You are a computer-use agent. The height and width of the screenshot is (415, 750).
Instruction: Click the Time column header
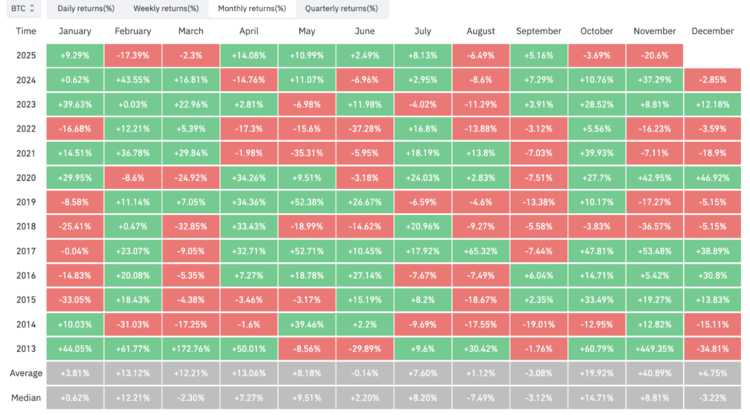[x=26, y=31]
